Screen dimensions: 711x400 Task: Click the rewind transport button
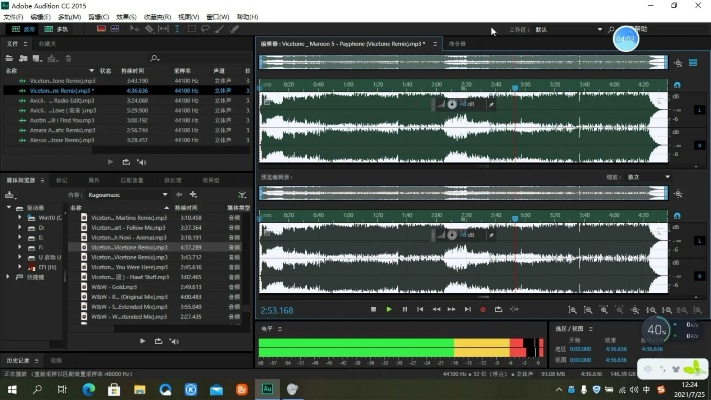(x=436, y=309)
